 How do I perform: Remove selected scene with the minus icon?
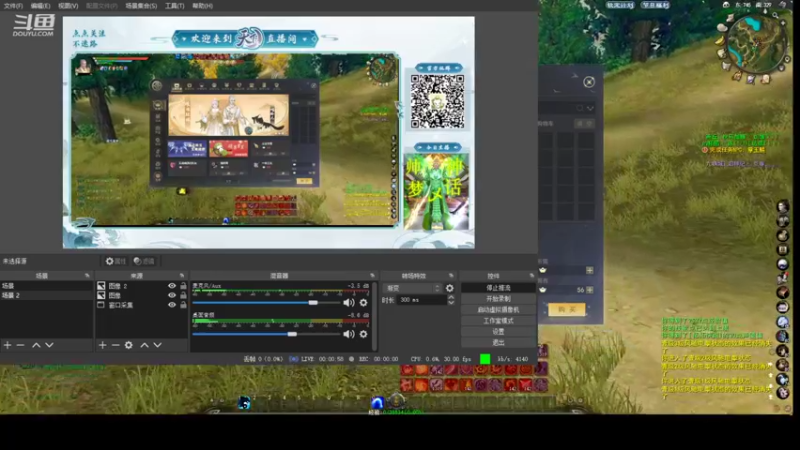[20, 345]
